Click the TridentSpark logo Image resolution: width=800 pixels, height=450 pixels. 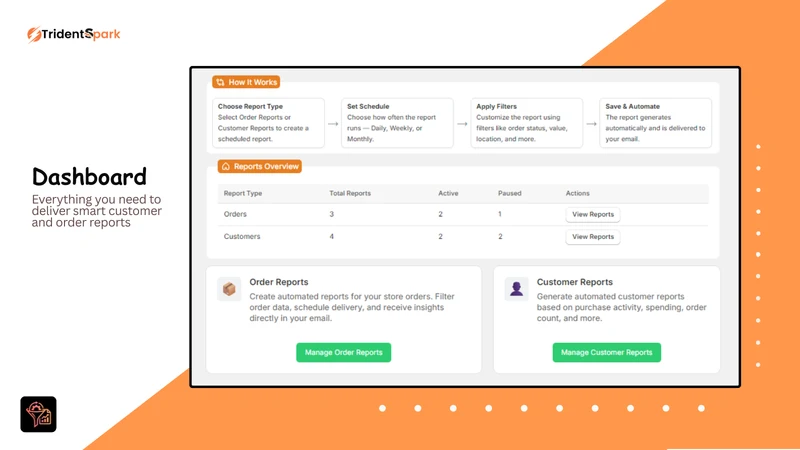coord(74,34)
